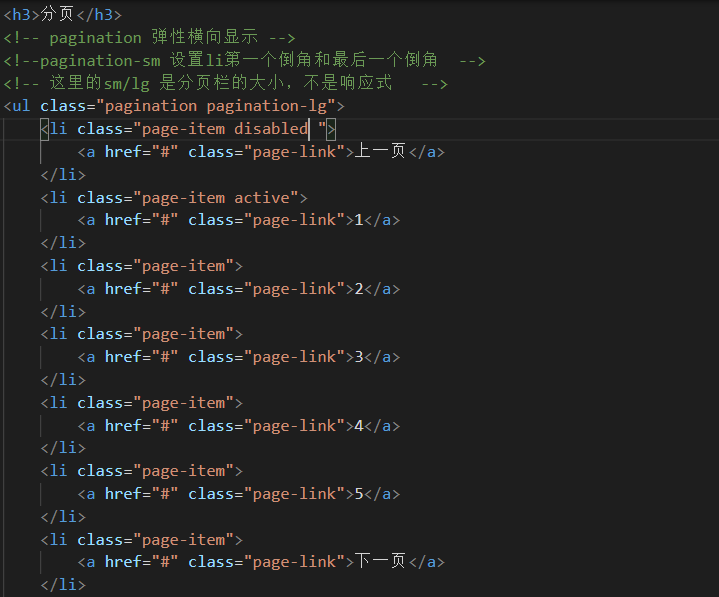Click the page number 2 inside the anchor
The image size is (719, 597).
(x=359, y=289)
